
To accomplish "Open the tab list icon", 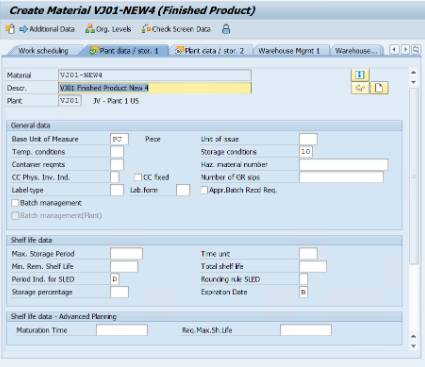I will point(416,50).
